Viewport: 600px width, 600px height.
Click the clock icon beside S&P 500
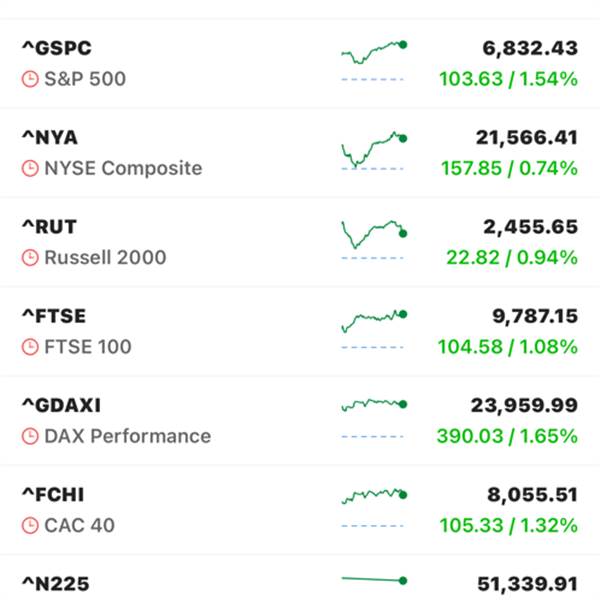tap(30, 78)
